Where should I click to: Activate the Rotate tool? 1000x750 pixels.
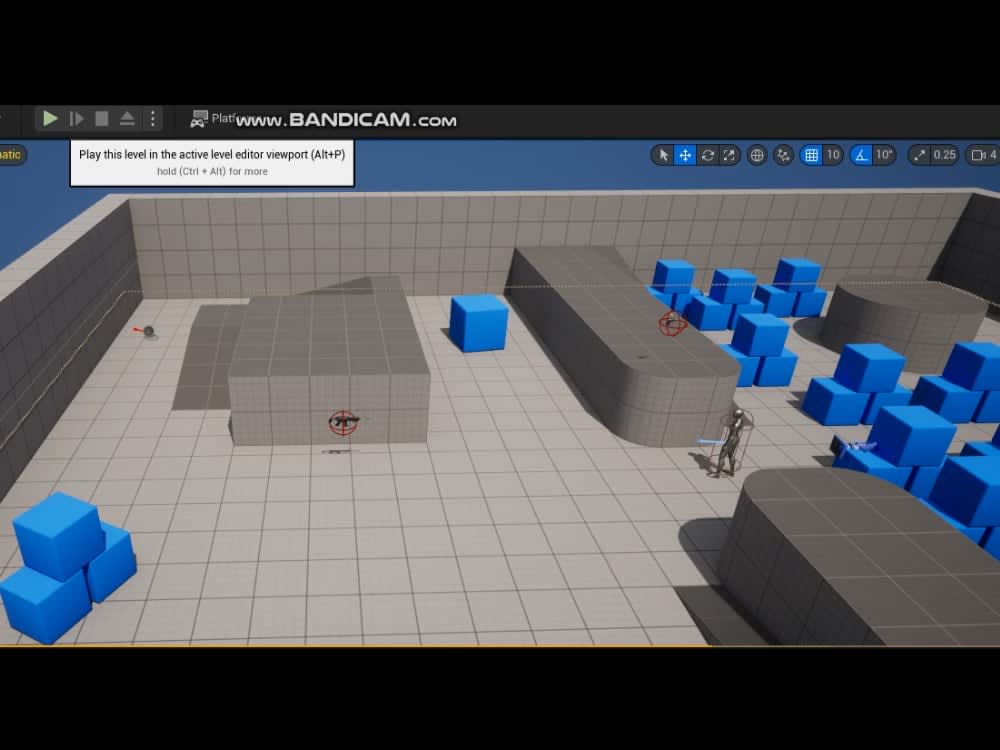tap(707, 155)
